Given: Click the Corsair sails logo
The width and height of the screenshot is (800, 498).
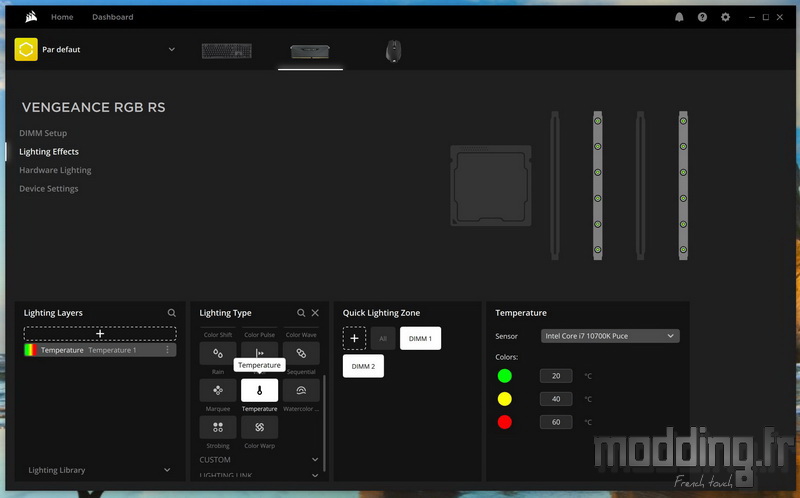Looking at the screenshot, I should pos(31,17).
